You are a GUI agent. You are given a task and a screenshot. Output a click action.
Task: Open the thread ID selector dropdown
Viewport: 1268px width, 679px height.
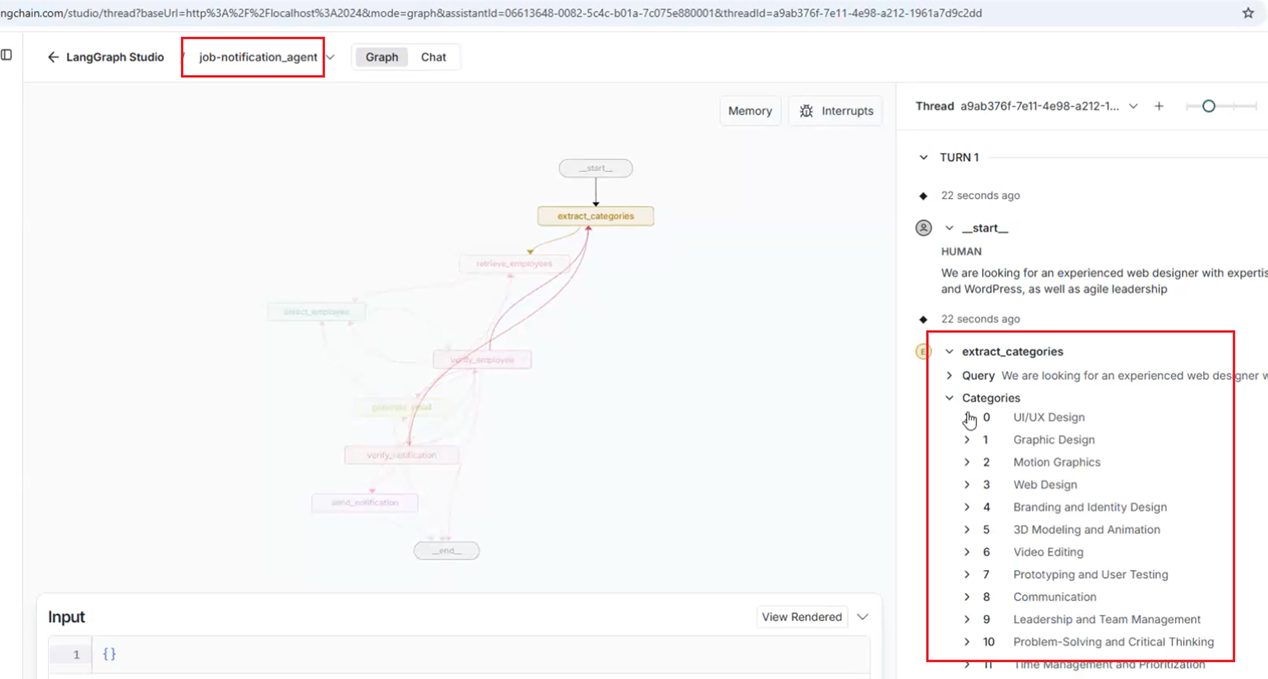(1133, 106)
